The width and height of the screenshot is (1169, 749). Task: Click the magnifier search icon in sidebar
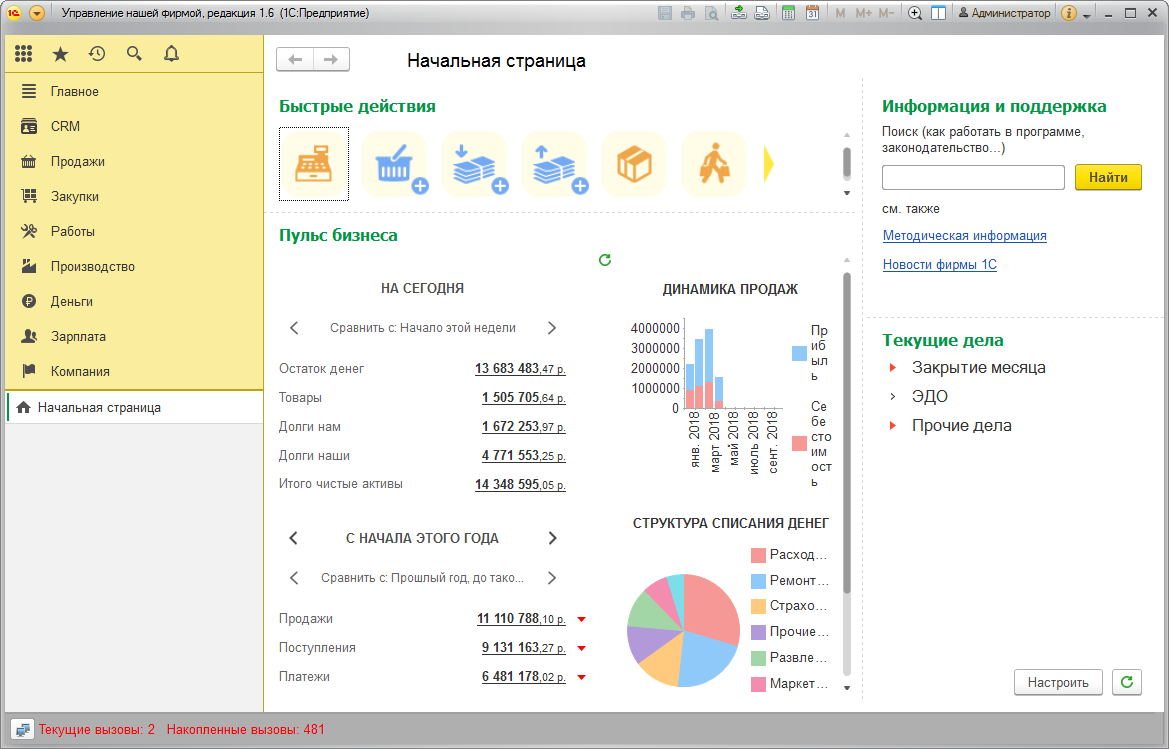coord(134,54)
